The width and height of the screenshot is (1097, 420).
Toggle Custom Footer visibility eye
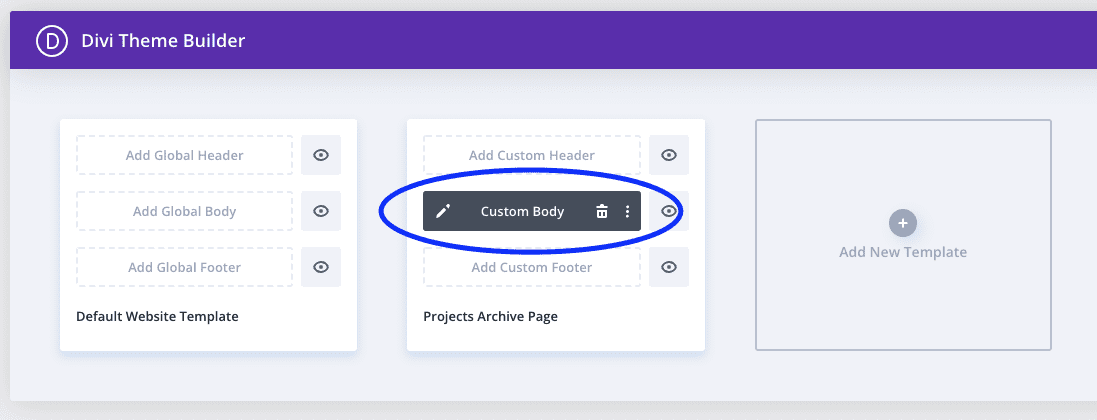pyautogui.click(x=669, y=267)
